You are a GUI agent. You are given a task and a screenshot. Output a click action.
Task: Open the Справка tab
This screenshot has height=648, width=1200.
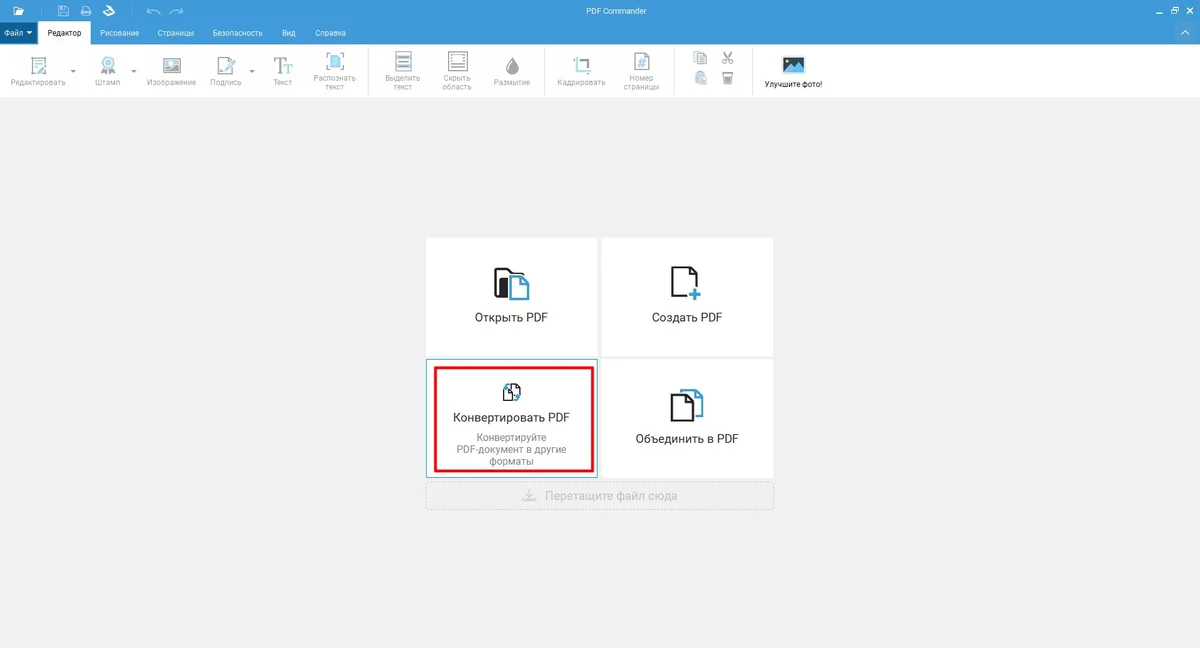click(330, 33)
